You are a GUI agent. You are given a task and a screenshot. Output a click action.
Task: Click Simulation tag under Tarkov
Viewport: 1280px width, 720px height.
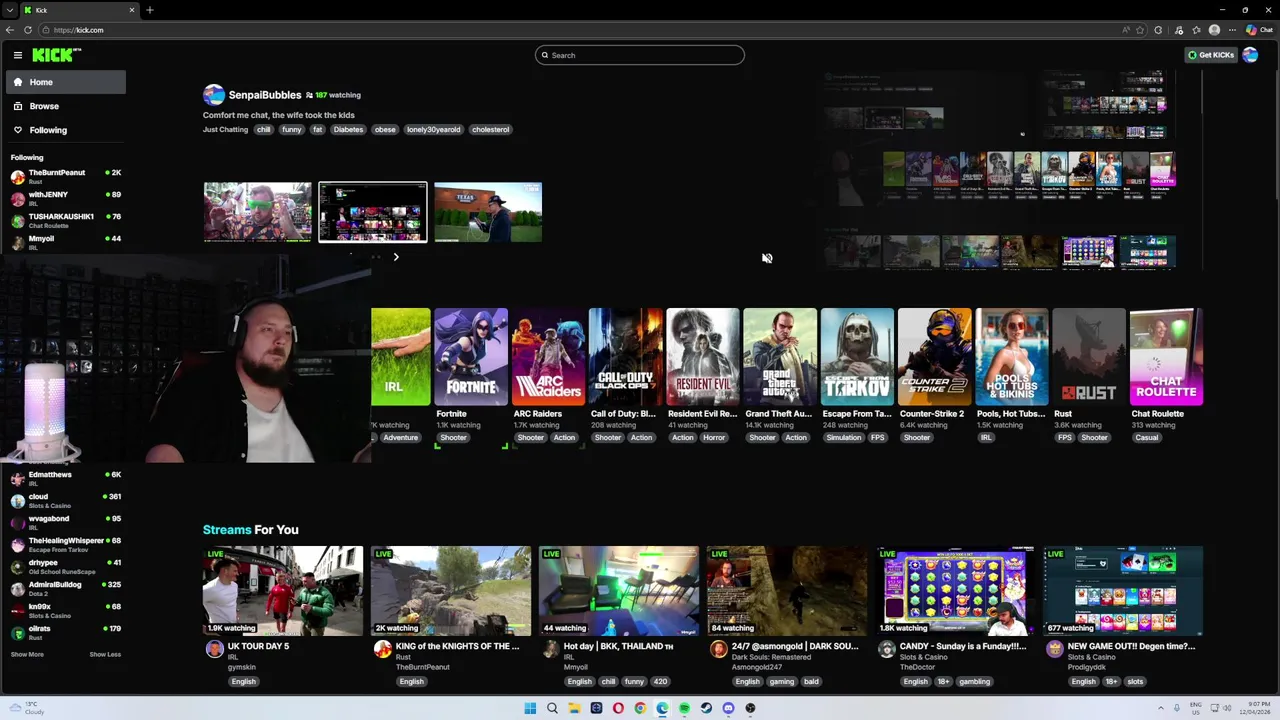843,437
